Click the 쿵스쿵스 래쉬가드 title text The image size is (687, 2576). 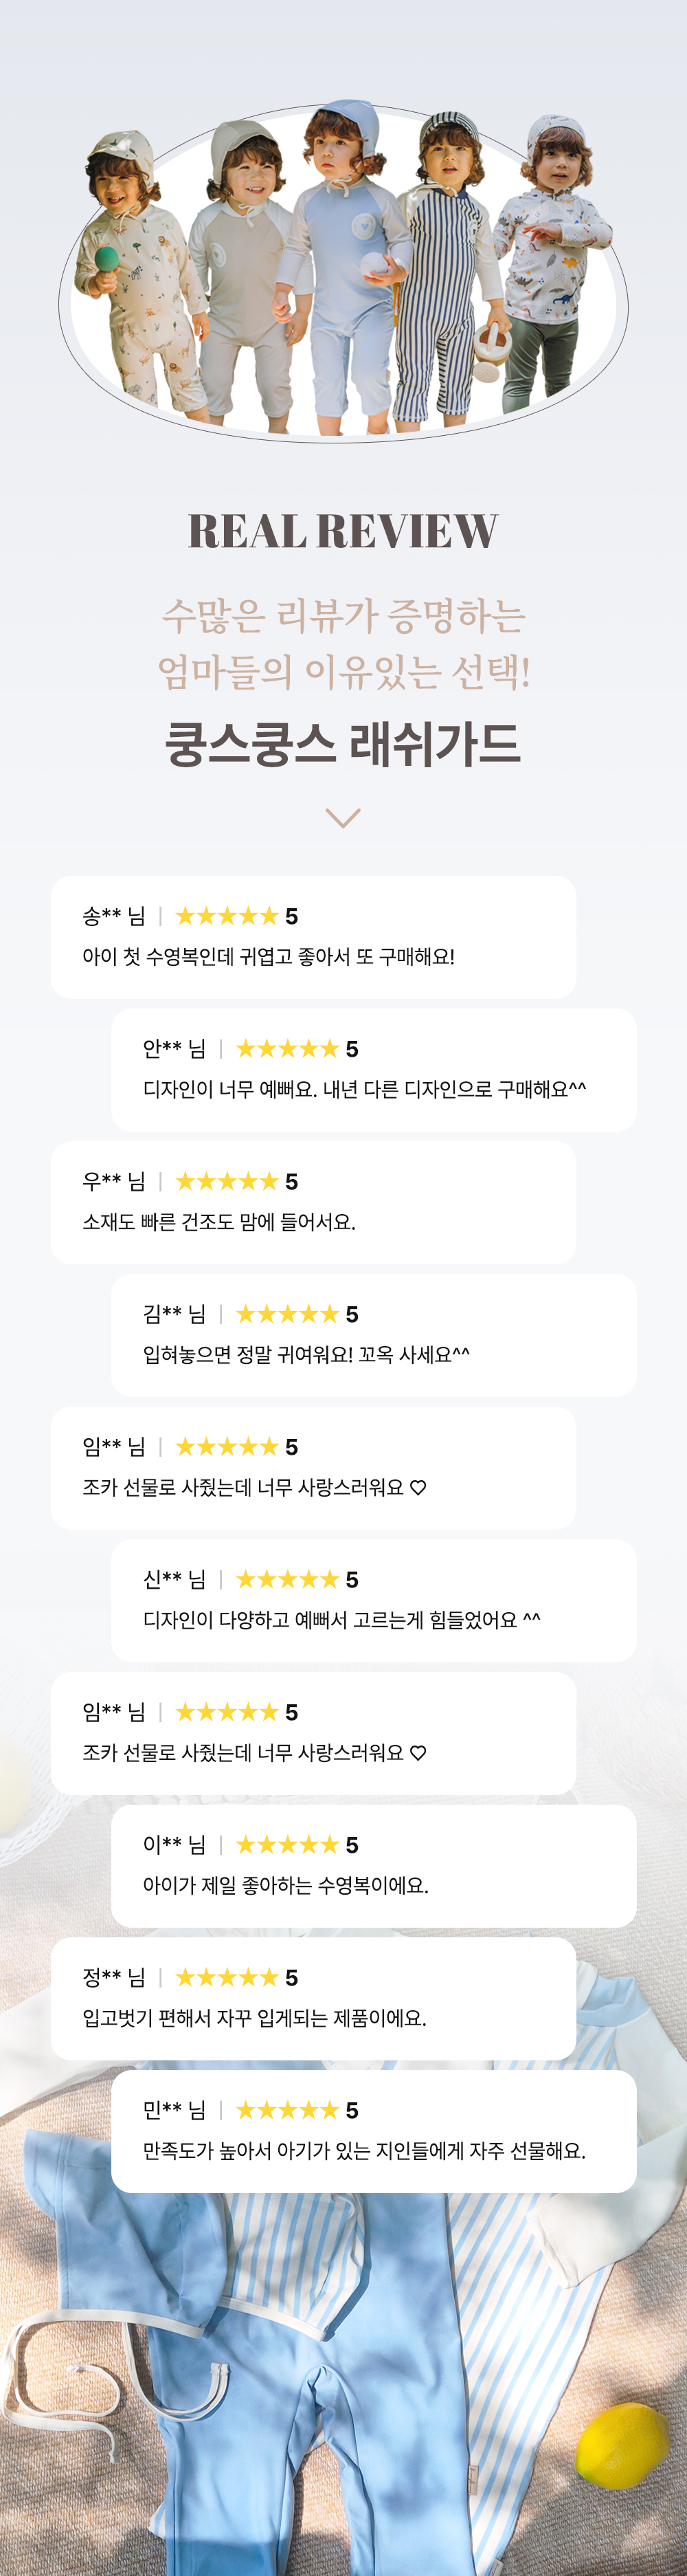[343, 744]
